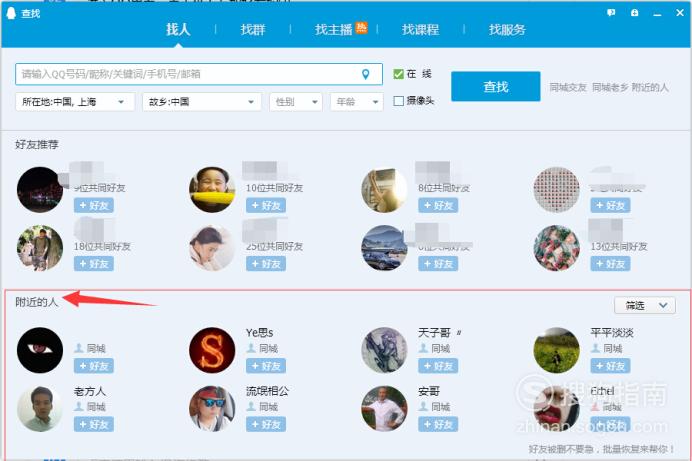Switch to the 找群 tab
Screen dimensions: 692x461
[253, 30]
